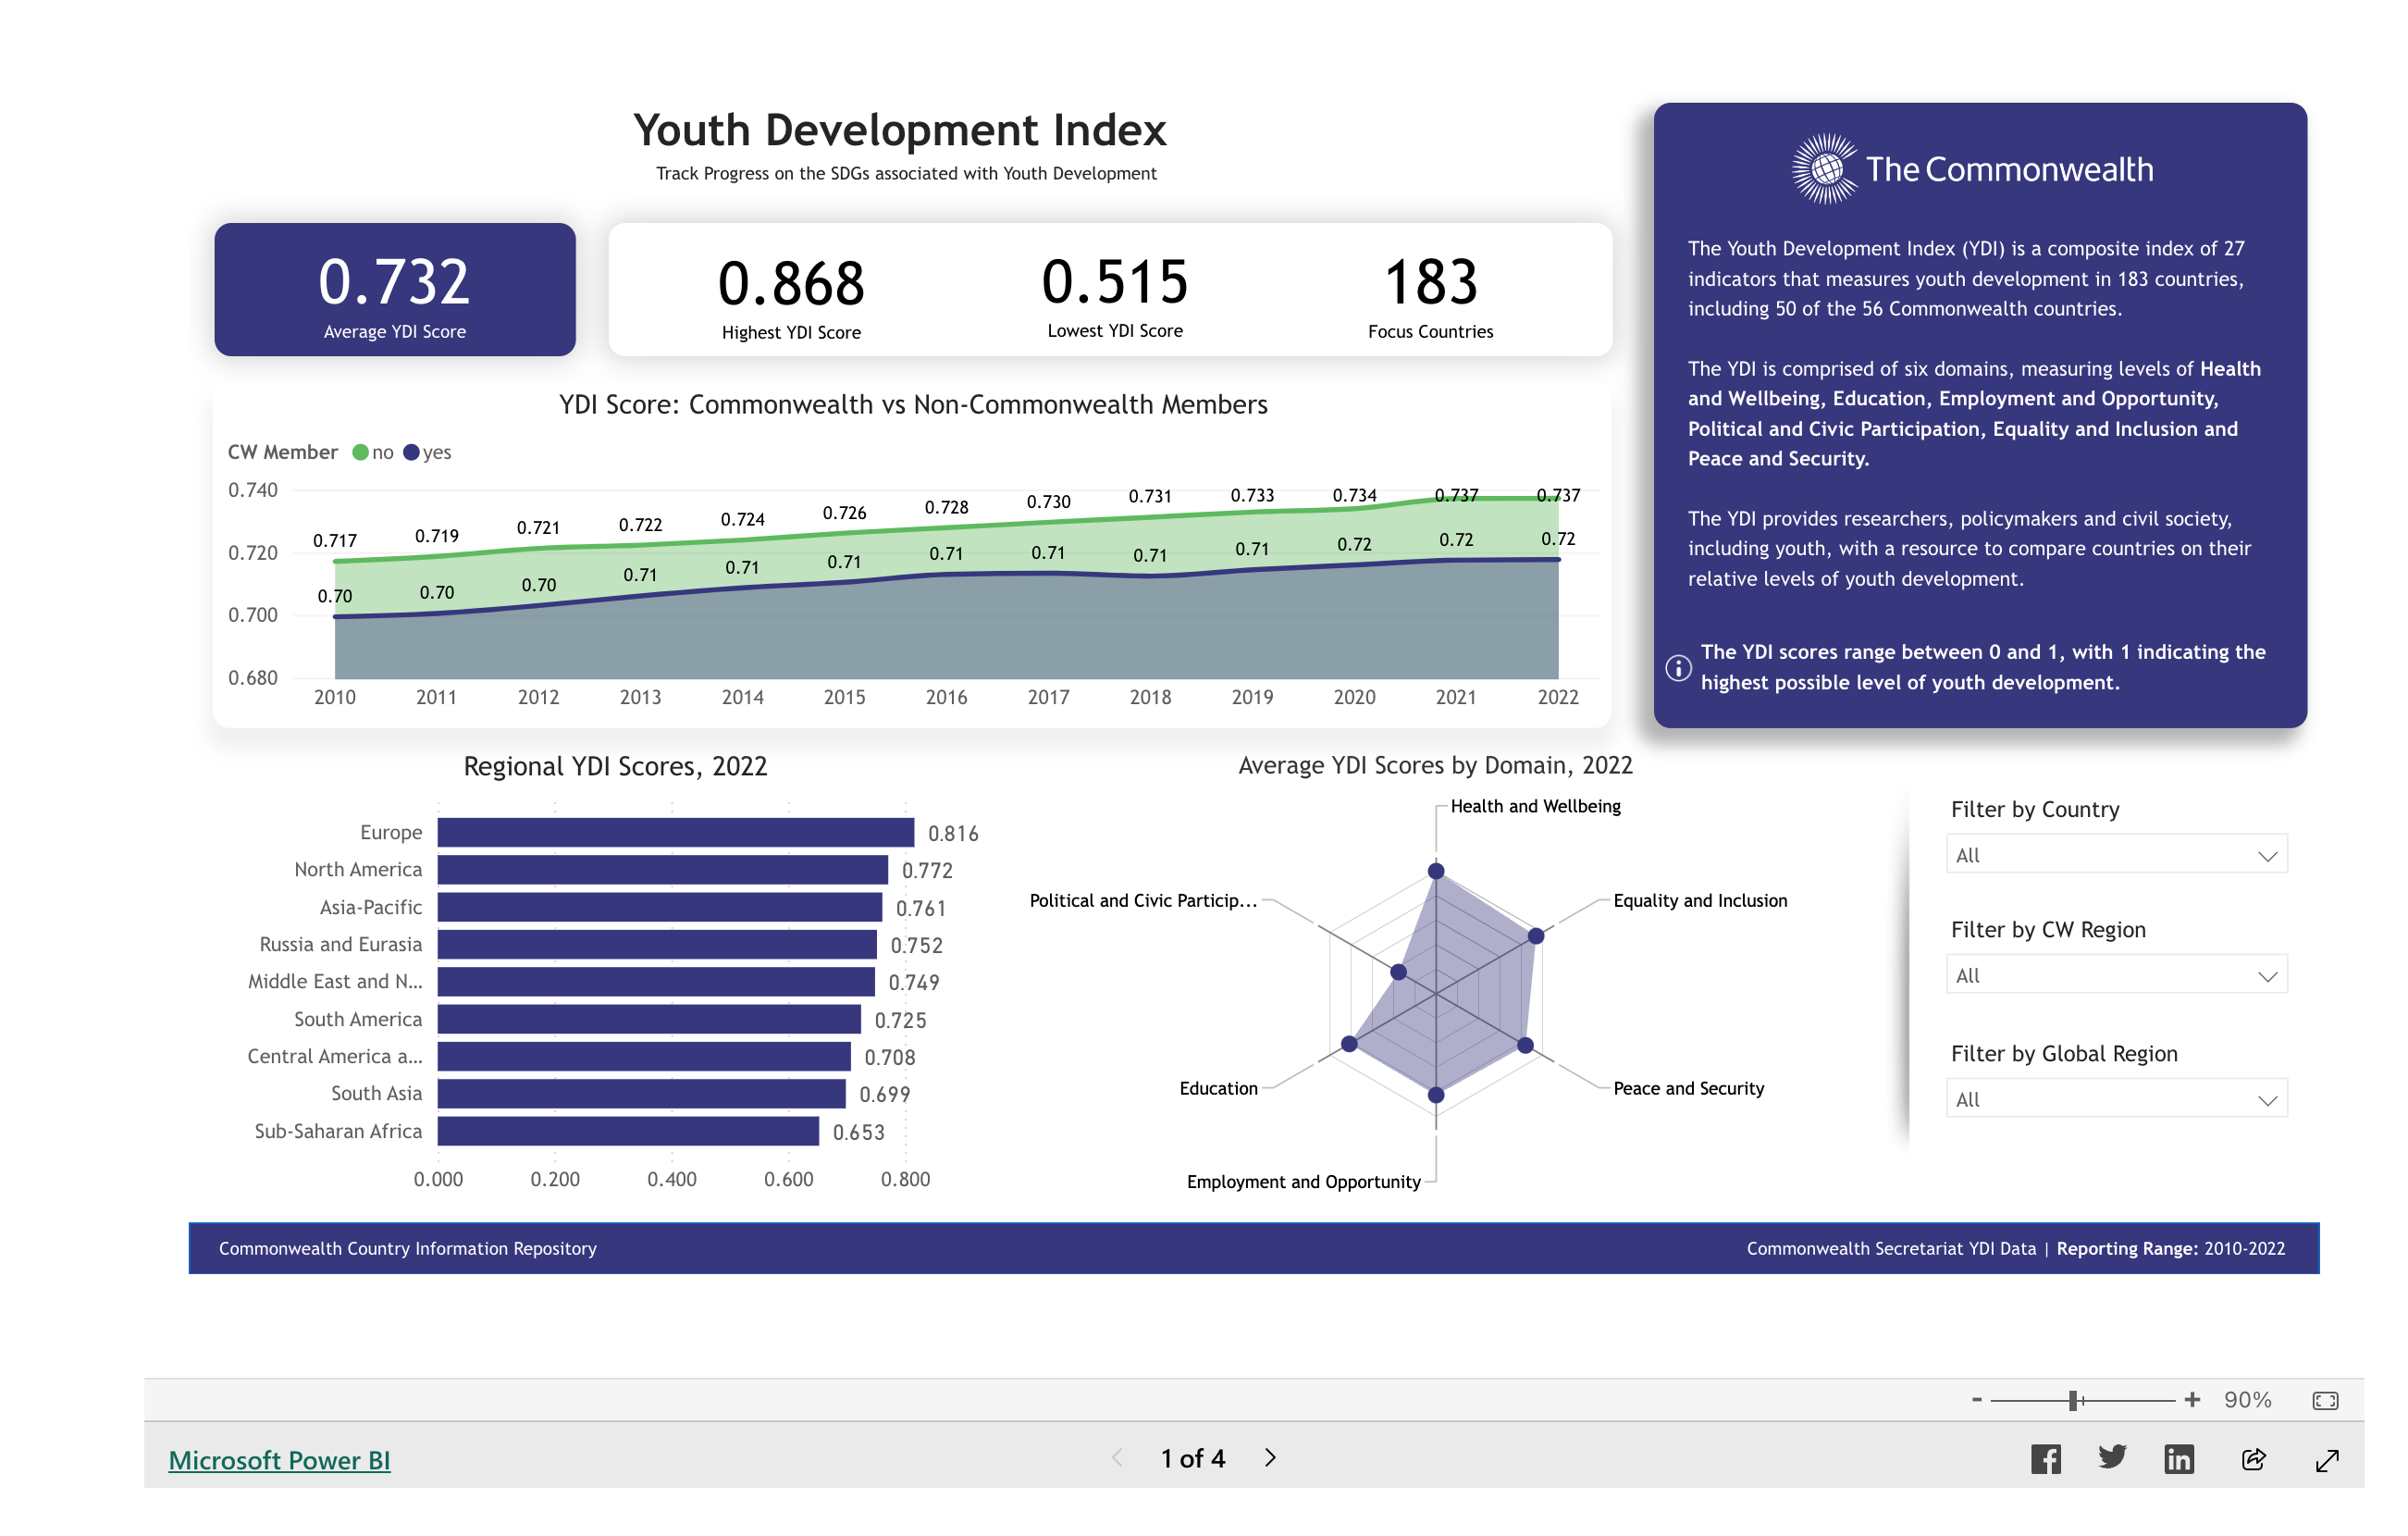Screen dimensions: 2408x1536
Task: Enter full screen mode arrow icon
Action: 2327,1461
